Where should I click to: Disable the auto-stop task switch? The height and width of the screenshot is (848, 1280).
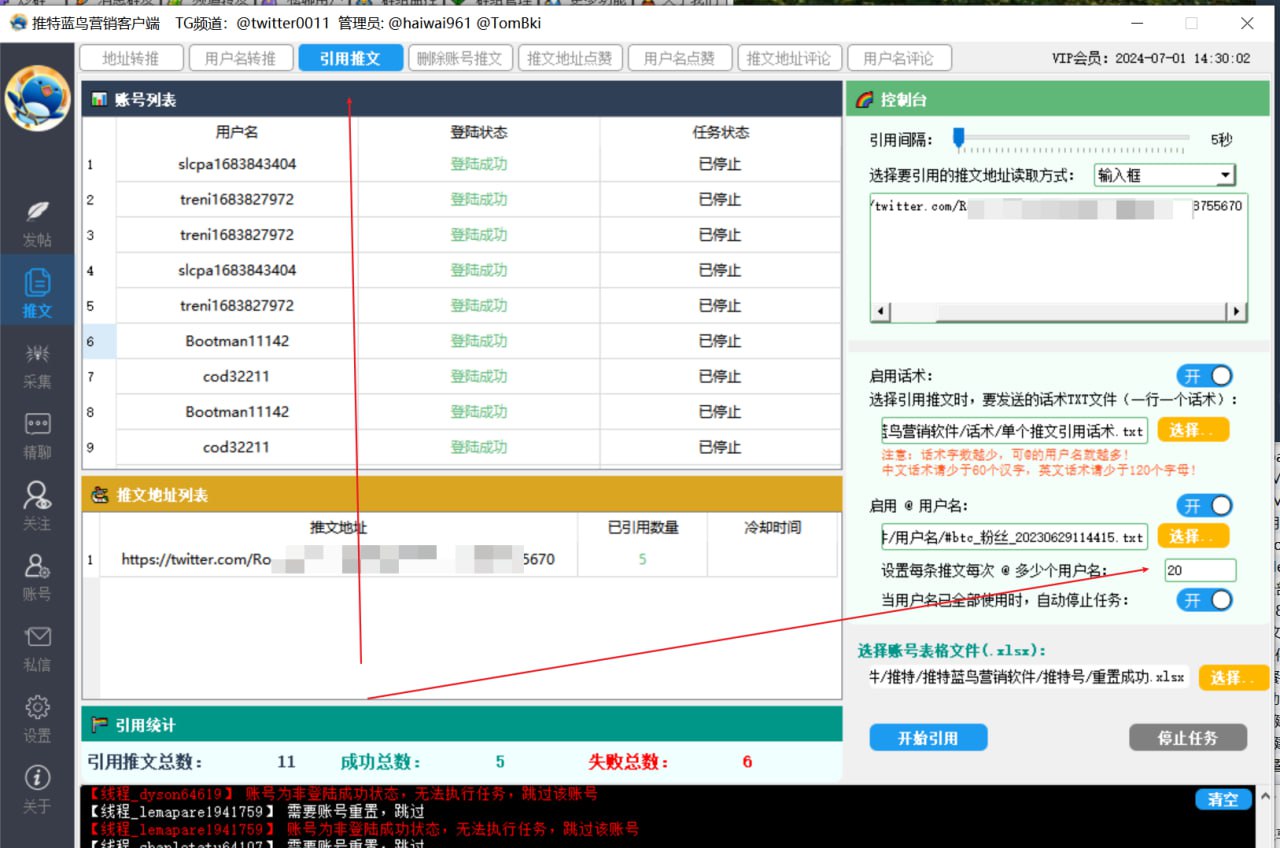pyautogui.click(x=1204, y=600)
